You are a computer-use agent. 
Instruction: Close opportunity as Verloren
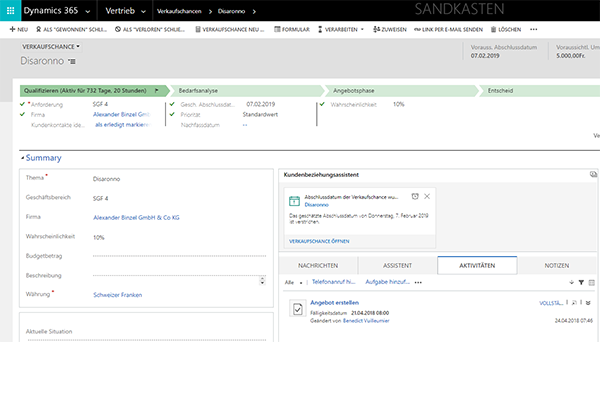coord(150,29)
